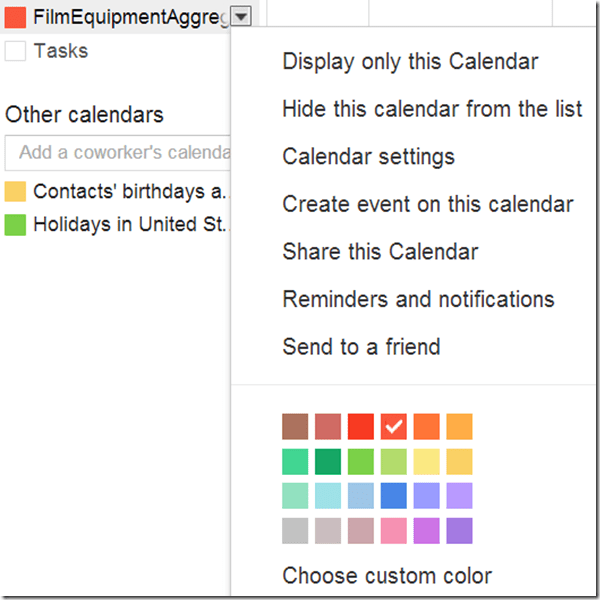This screenshot has width=600, height=600.
Task: Select the checked red-orange color swatch
Action: coord(393,427)
